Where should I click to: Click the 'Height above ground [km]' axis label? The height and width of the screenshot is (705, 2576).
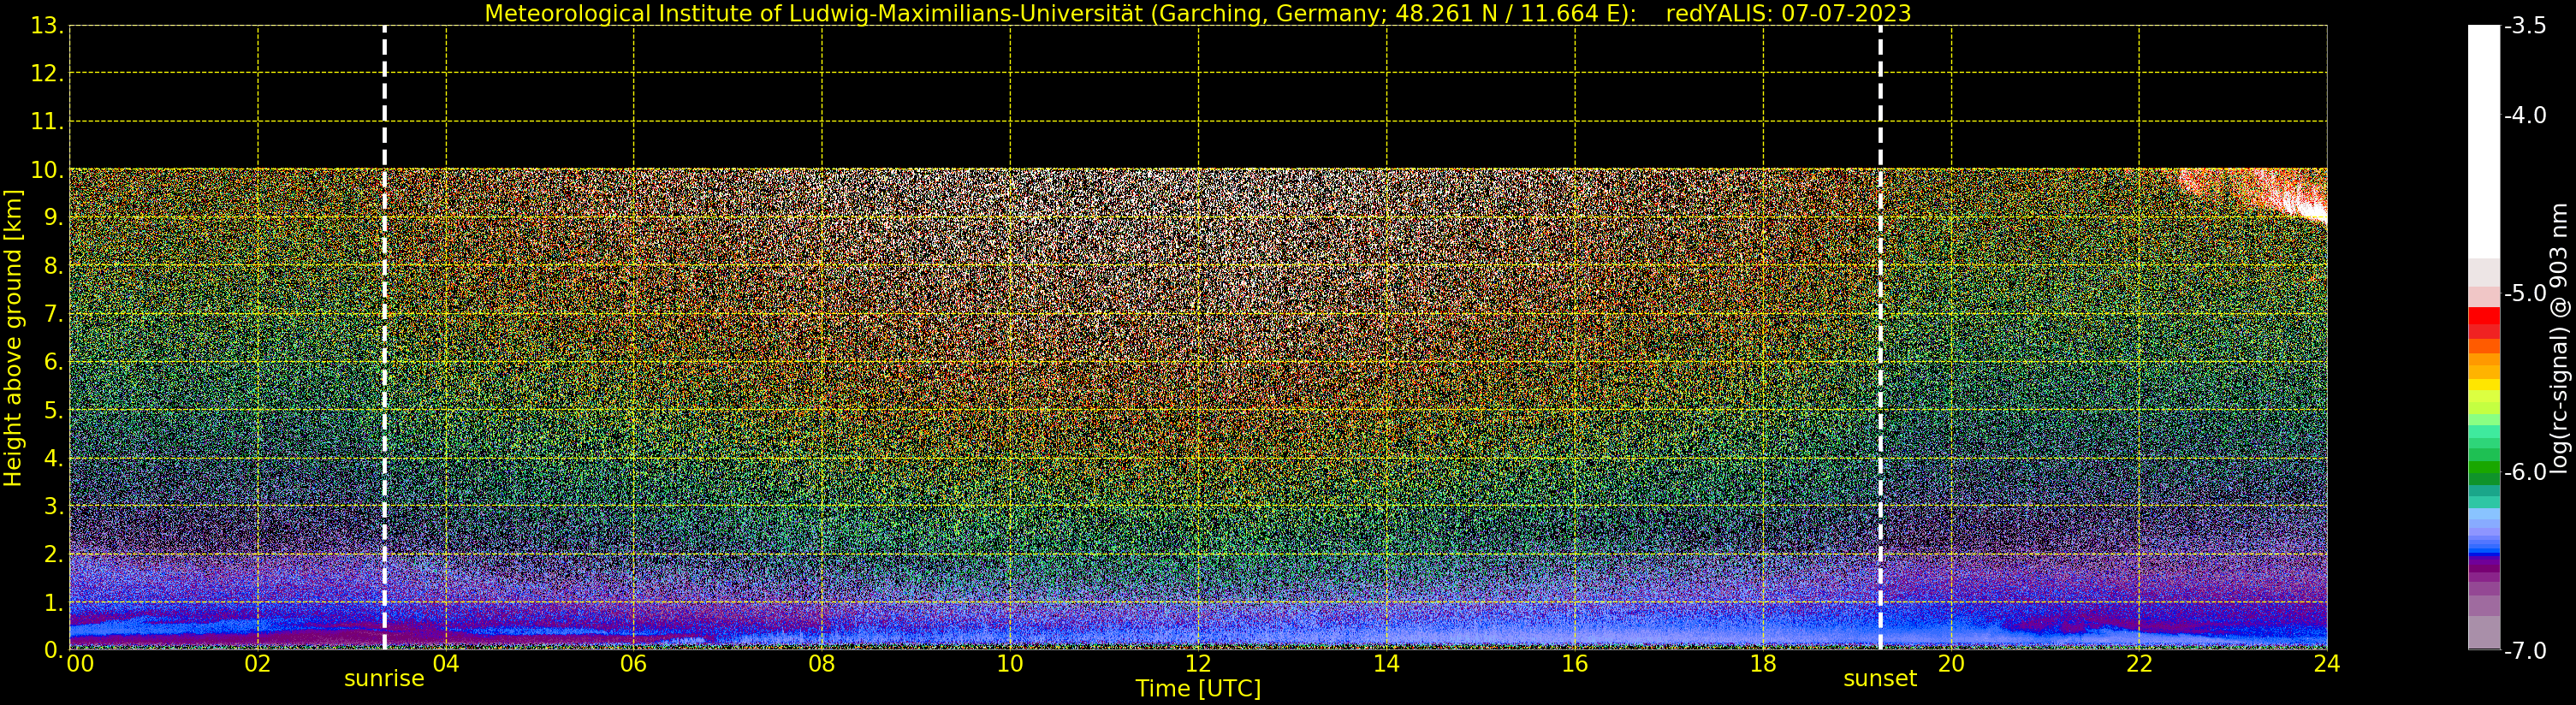pyautogui.click(x=13, y=338)
